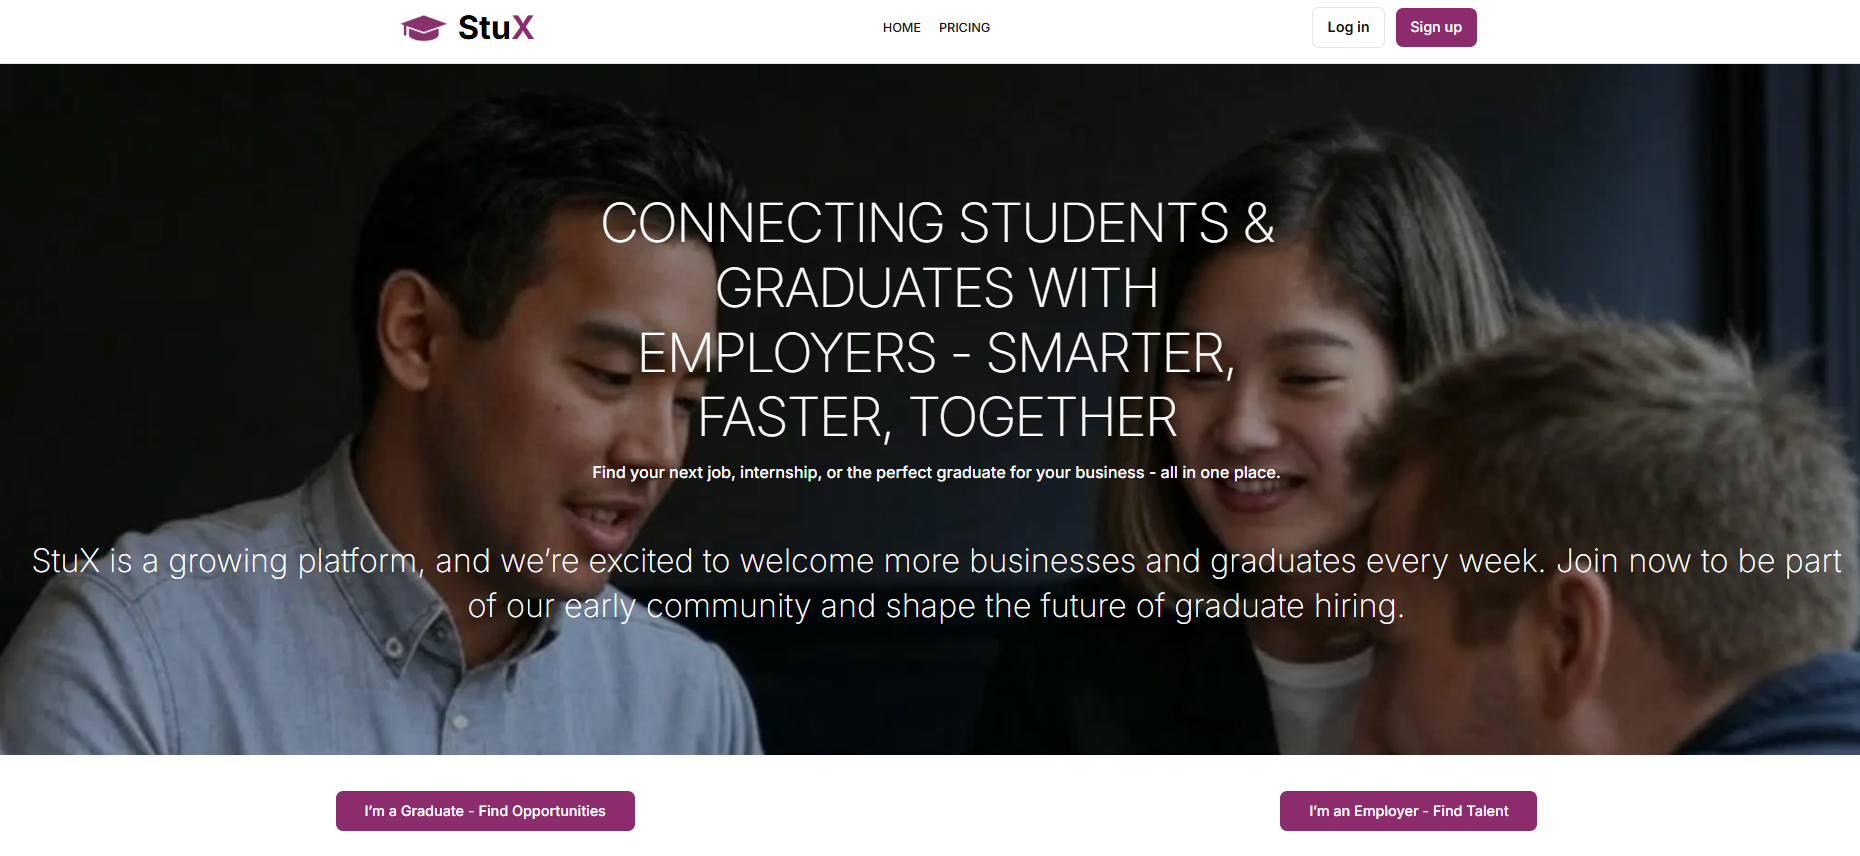Click the purple X in StuX logo

click(x=523, y=28)
